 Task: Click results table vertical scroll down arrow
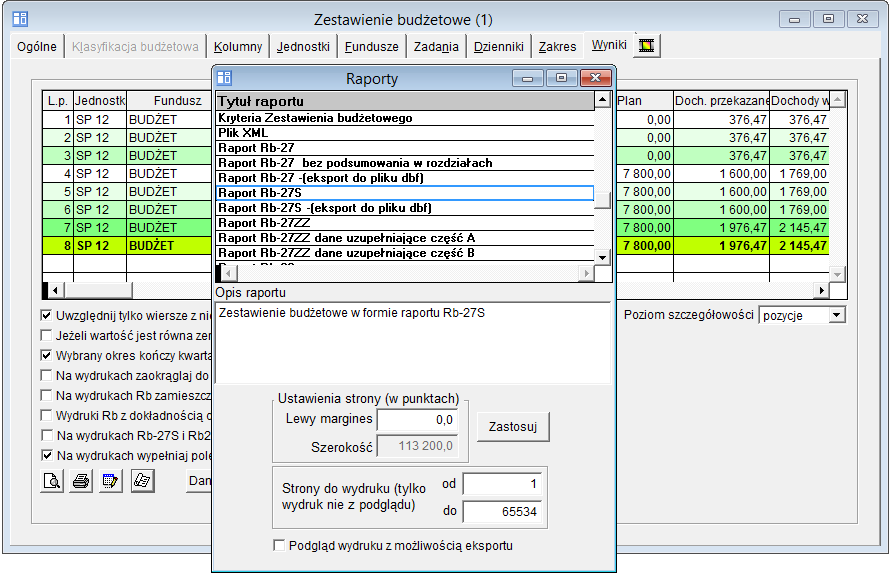point(837,274)
